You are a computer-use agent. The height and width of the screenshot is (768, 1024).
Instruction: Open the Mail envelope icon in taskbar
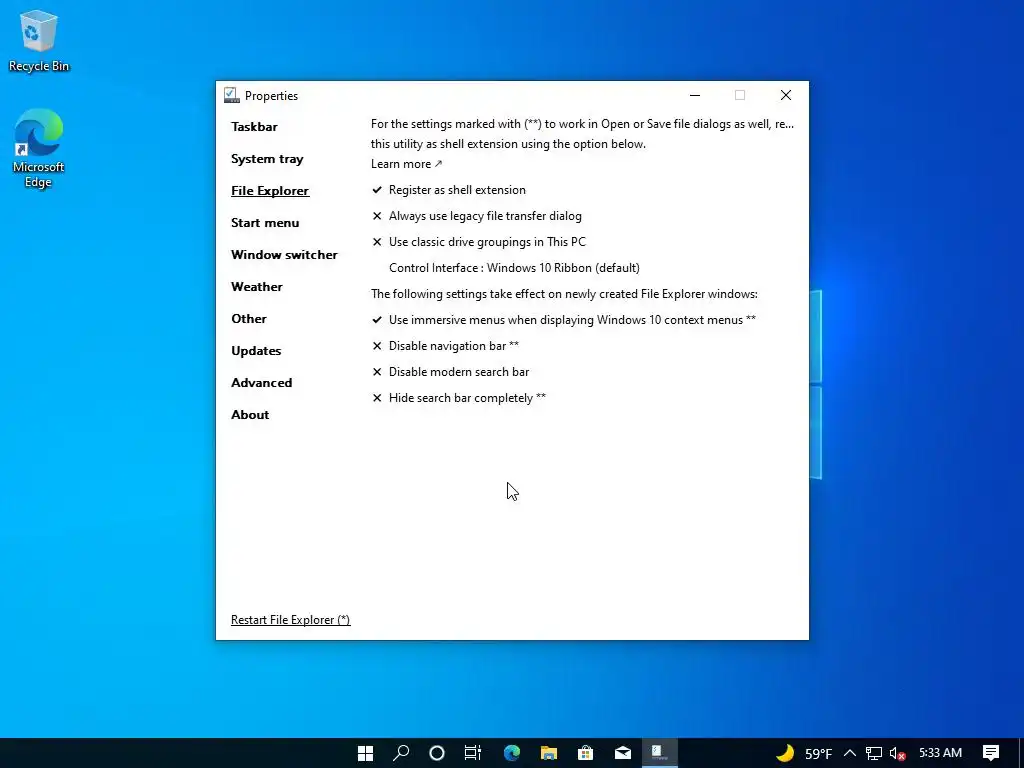623,753
